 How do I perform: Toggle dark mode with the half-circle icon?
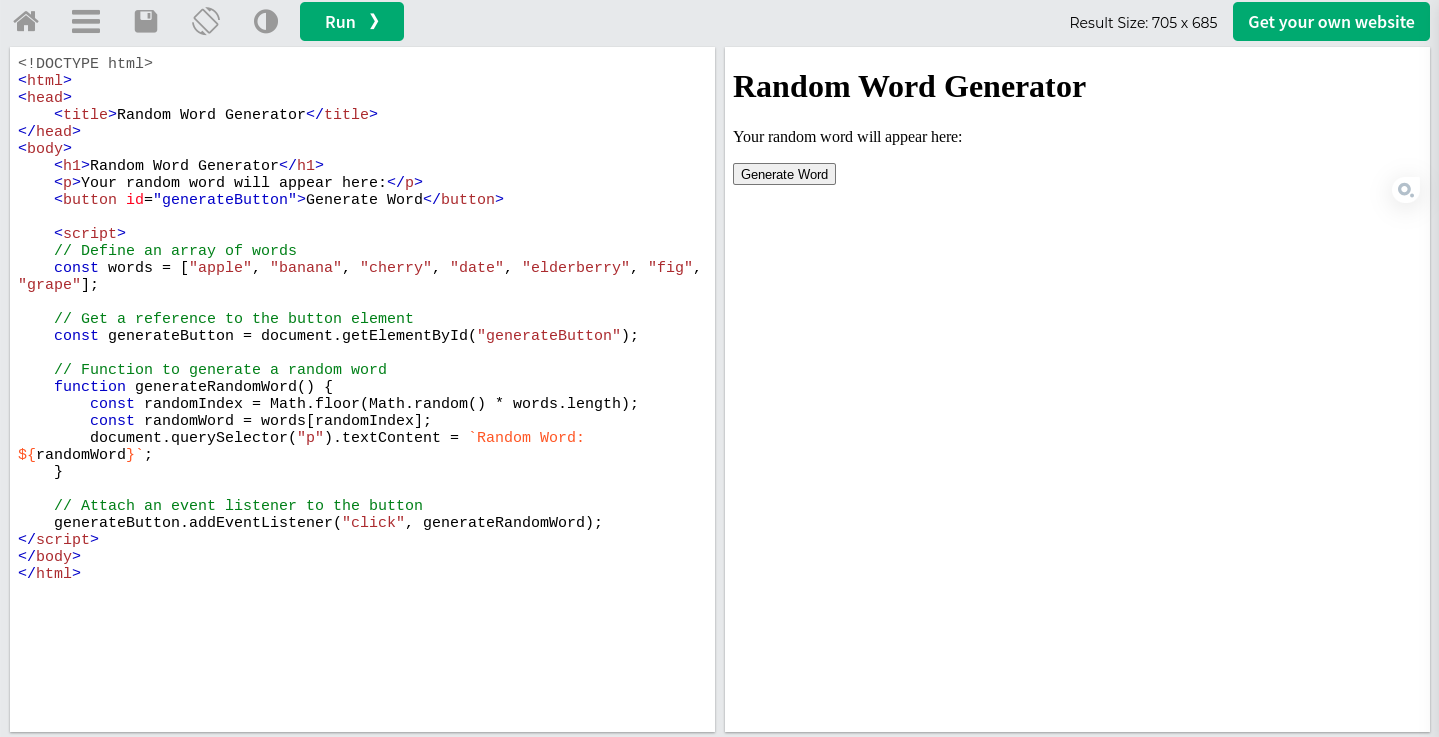click(265, 21)
